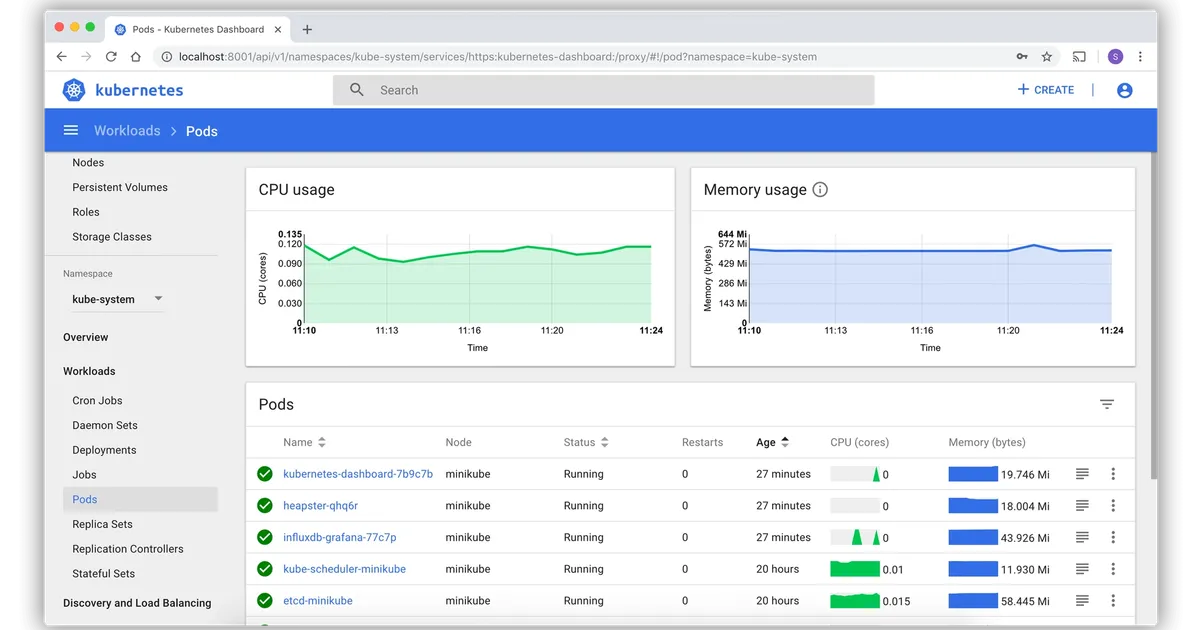Open the navigation hamburger menu
This screenshot has width=1200, height=630.
(x=70, y=130)
